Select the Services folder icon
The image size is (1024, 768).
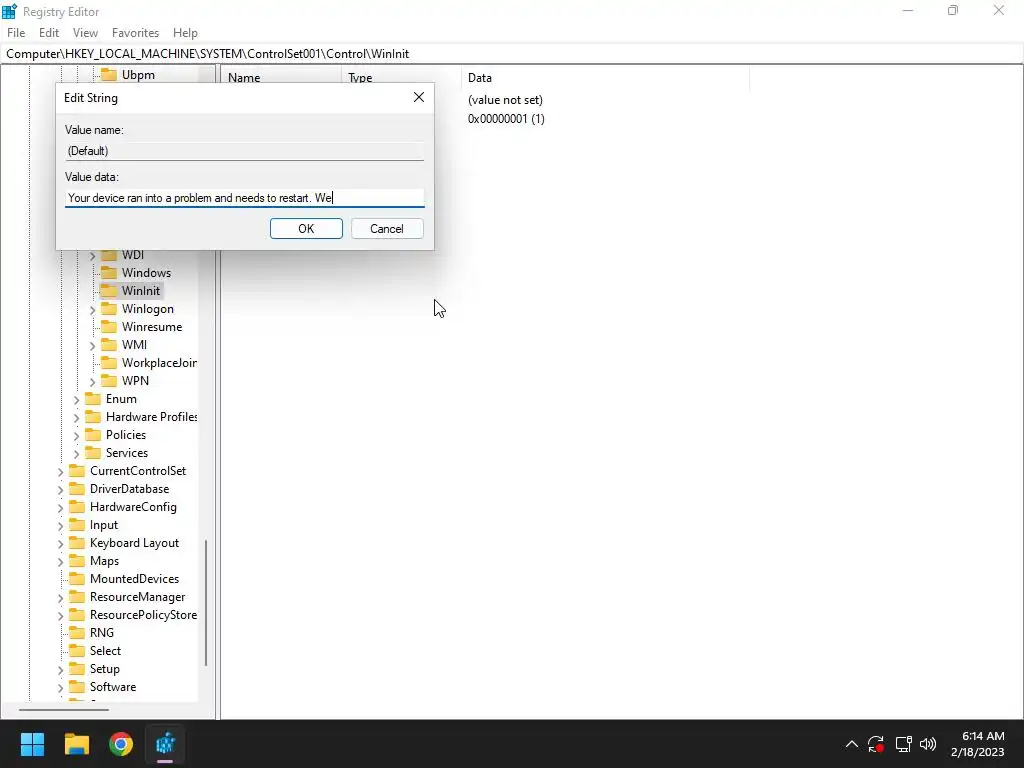pyautogui.click(x=93, y=453)
